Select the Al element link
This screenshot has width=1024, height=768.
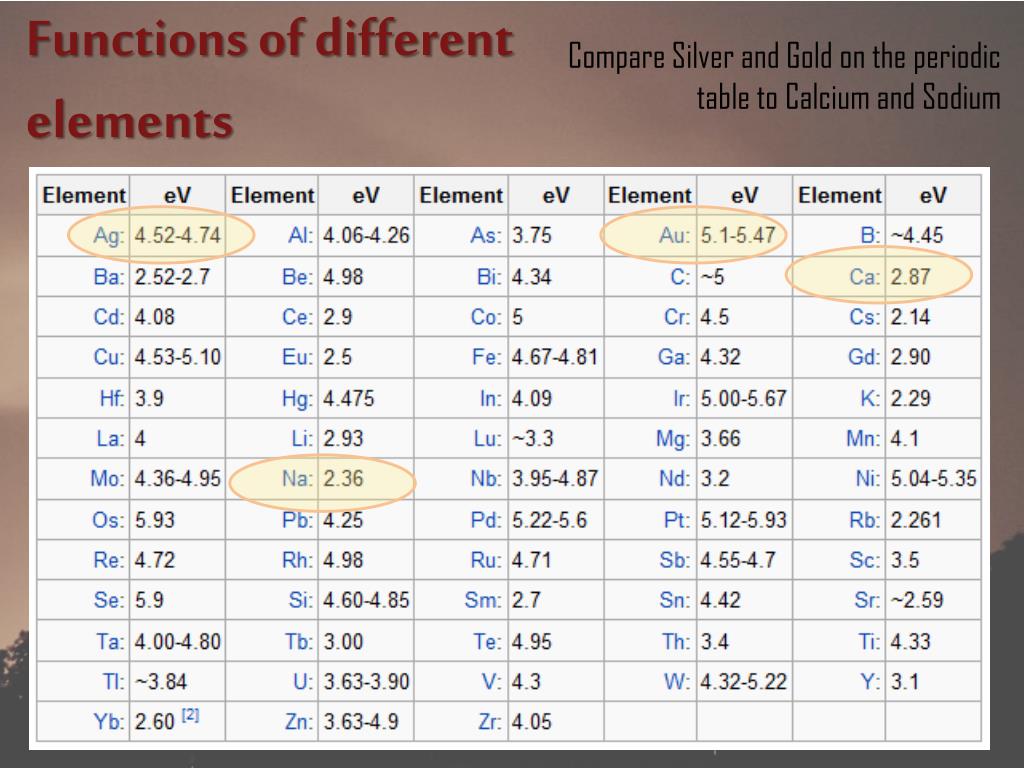point(298,236)
